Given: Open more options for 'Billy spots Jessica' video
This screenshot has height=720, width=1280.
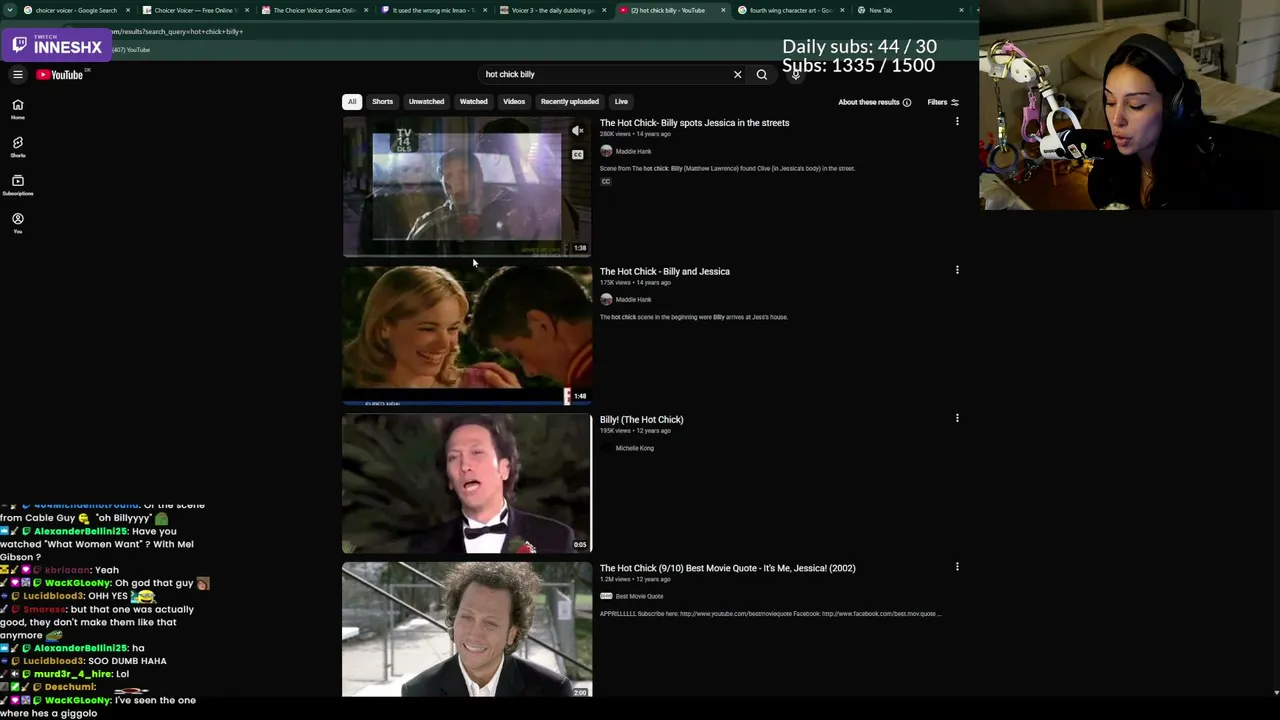Looking at the screenshot, I should click(957, 122).
